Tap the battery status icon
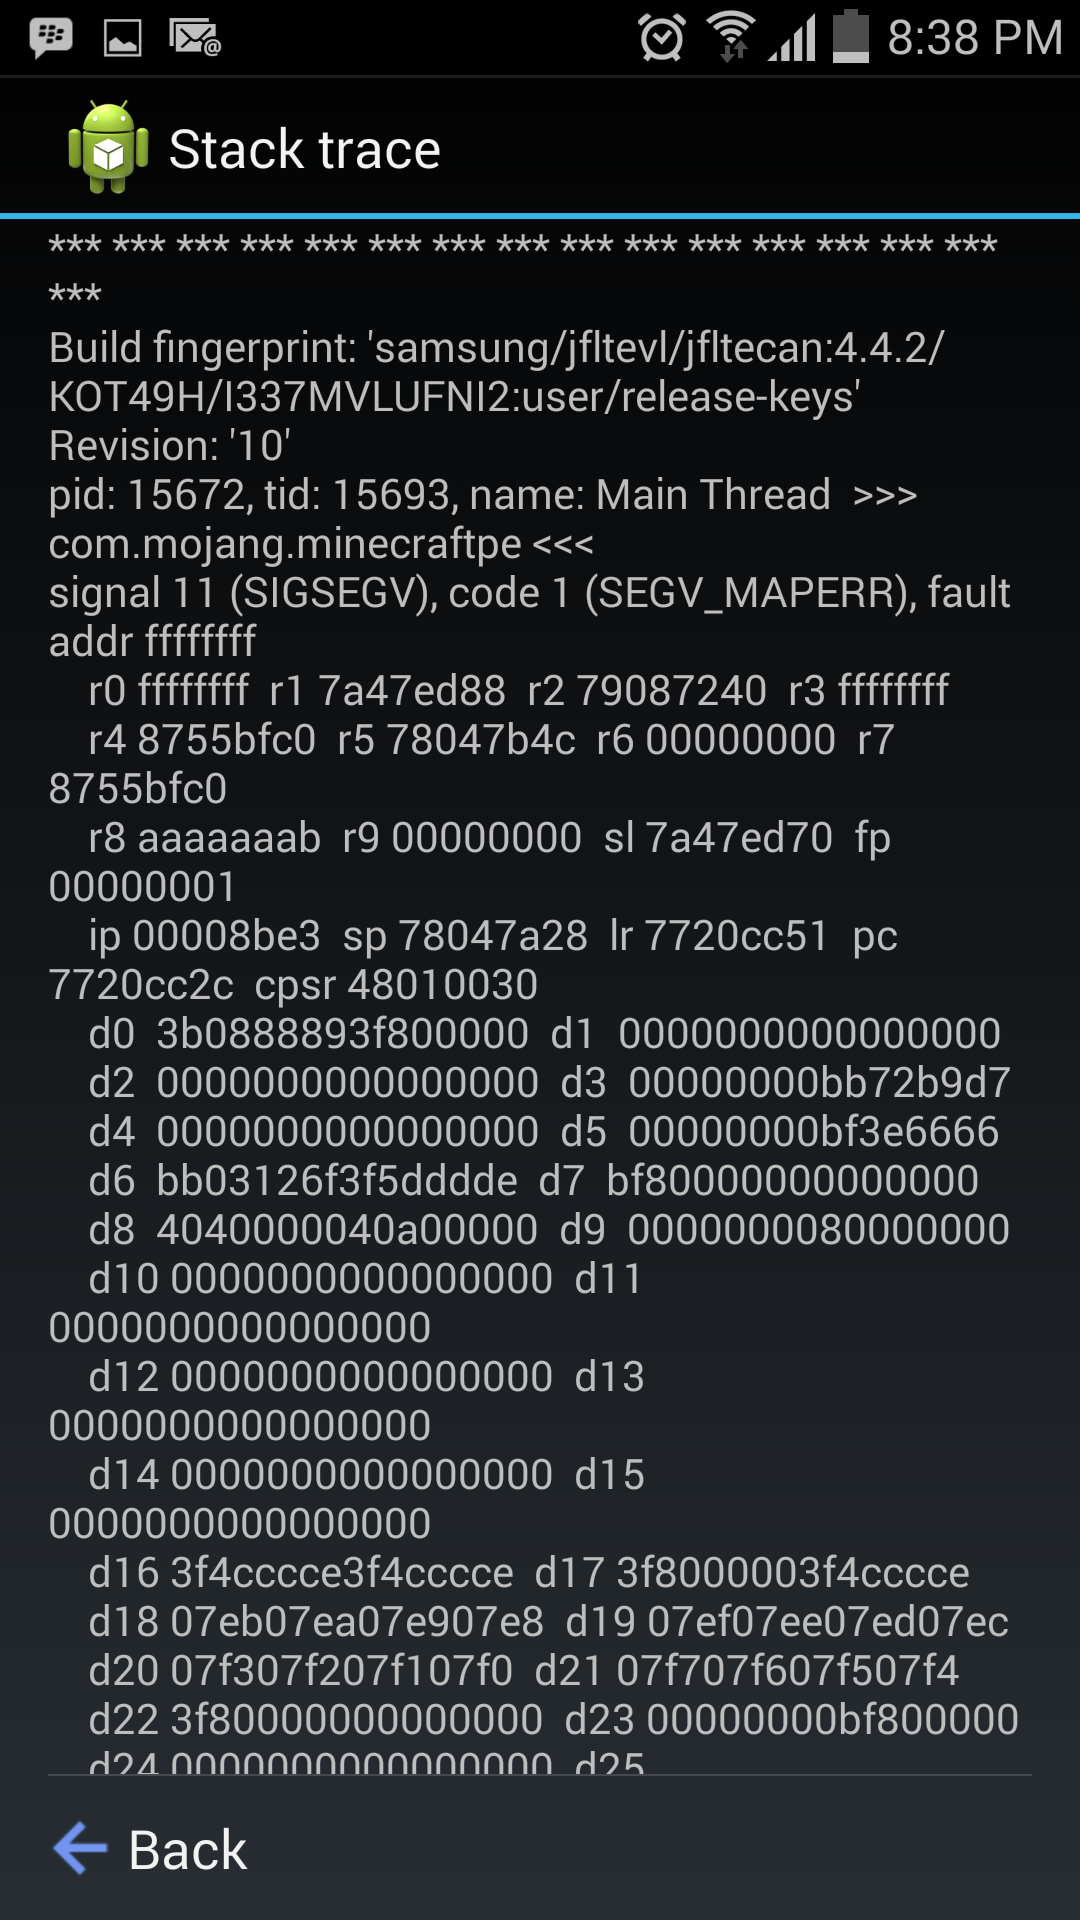This screenshot has width=1080, height=1920. coord(851,37)
